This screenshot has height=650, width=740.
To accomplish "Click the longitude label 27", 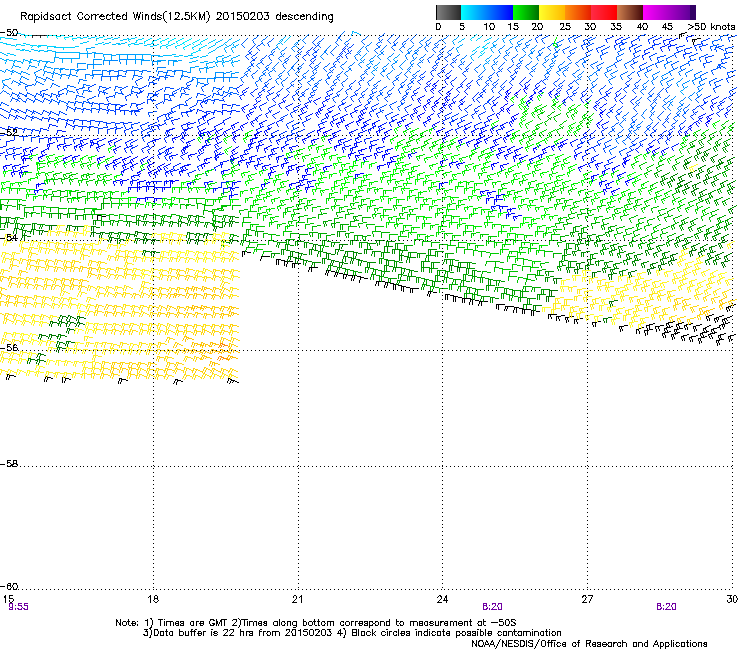I will (587, 599).
